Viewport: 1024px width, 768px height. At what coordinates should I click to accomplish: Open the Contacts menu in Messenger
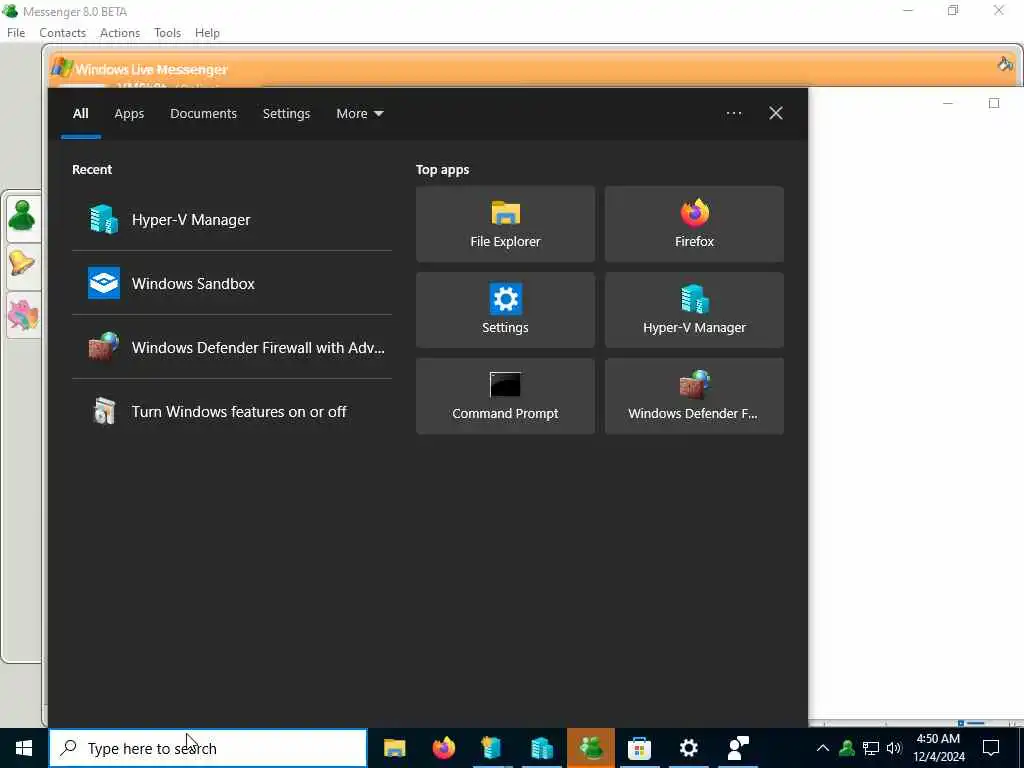point(62,33)
